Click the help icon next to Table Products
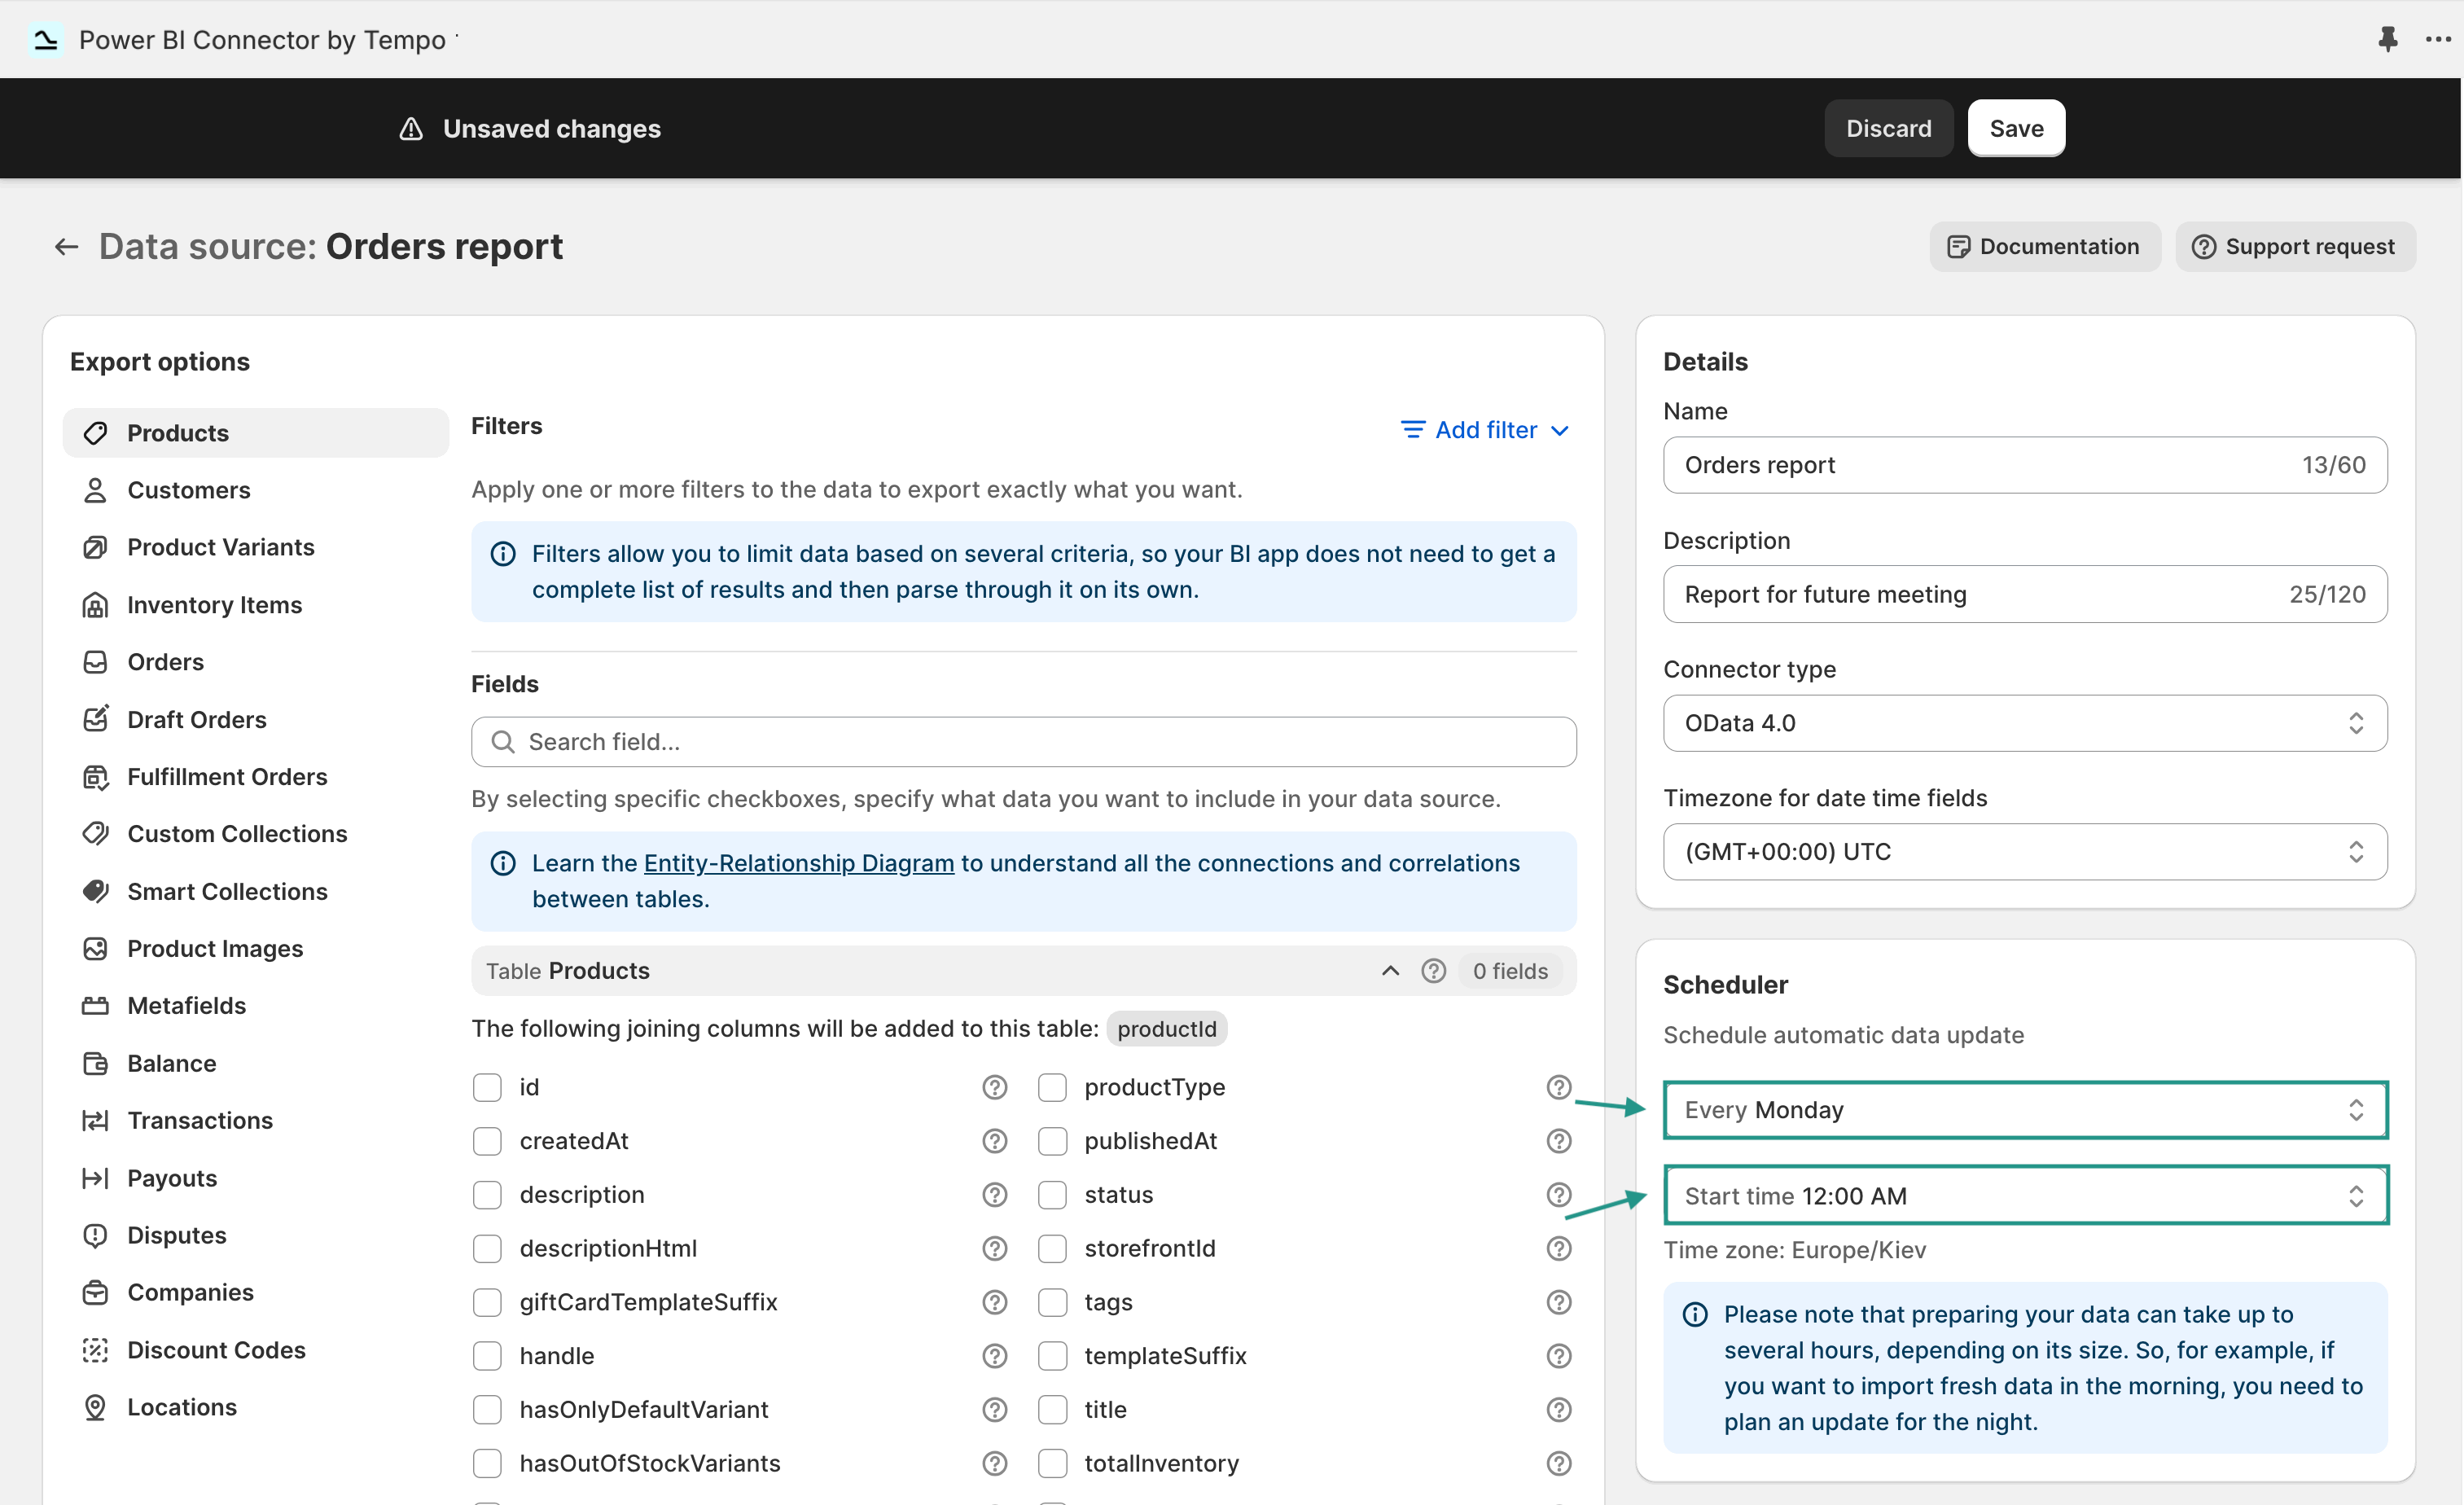The height and width of the screenshot is (1505, 2464). (x=1434, y=970)
